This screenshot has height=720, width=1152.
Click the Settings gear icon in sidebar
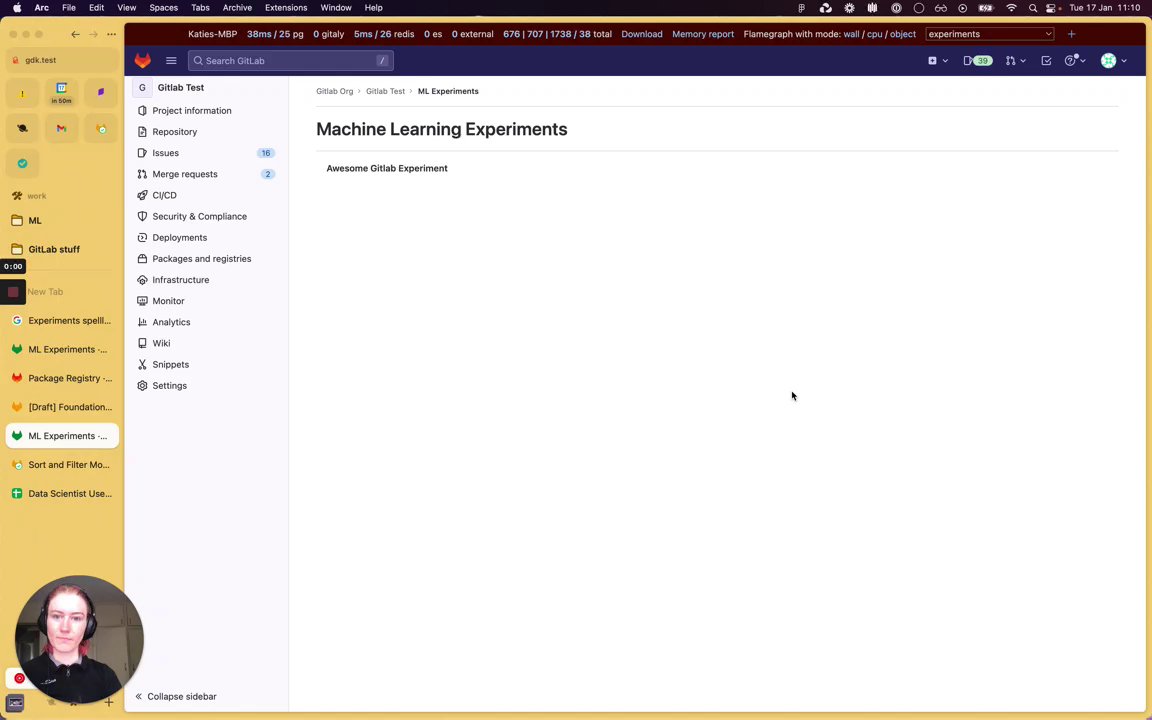click(x=143, y=386)
